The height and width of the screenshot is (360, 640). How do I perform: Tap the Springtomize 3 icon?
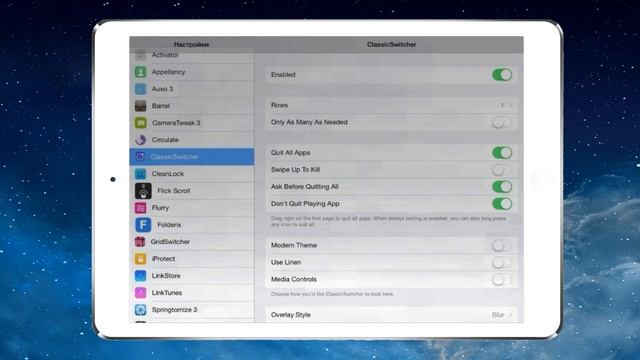click(x=140, y=310)
